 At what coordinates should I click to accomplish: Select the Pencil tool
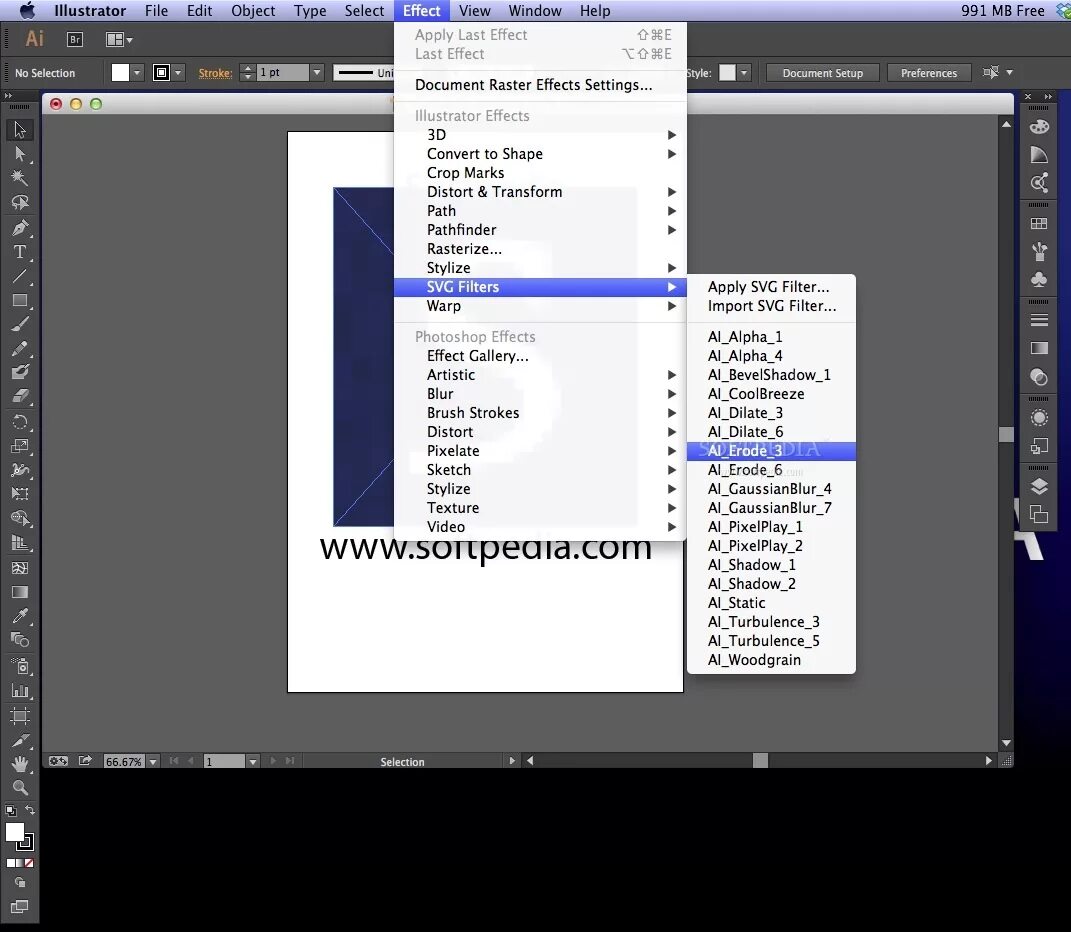20,348
